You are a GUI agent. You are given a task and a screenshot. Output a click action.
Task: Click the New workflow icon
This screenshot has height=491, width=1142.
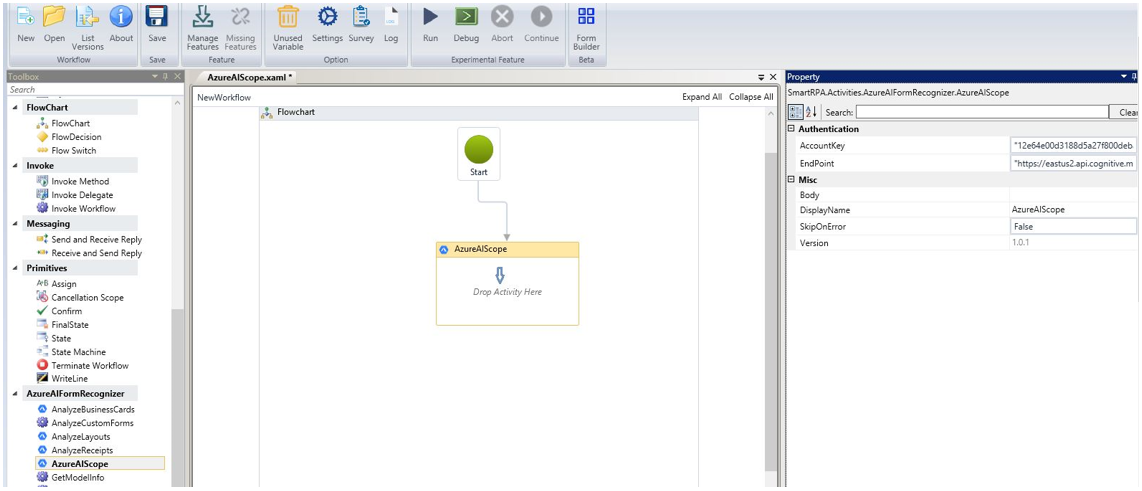[x=26, y=17]
